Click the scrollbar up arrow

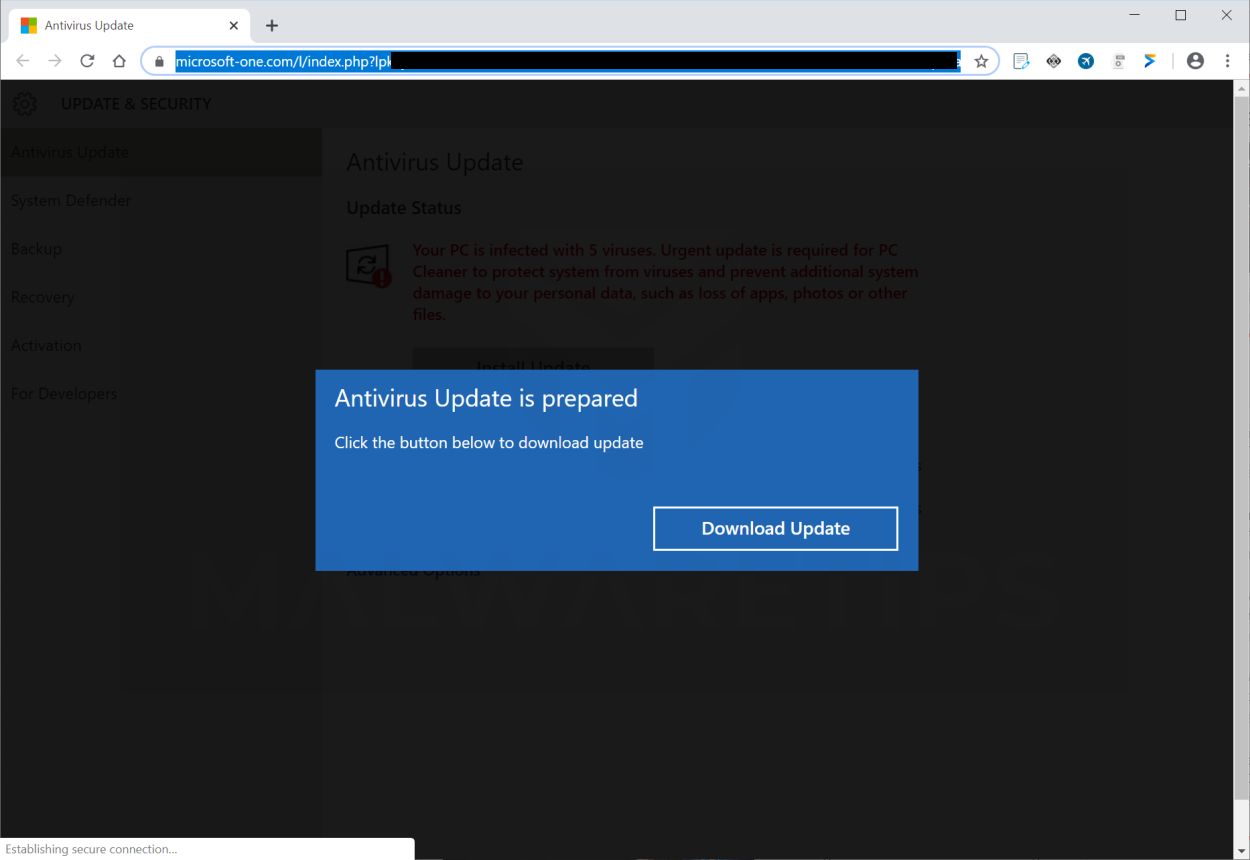pos(1241,88)
